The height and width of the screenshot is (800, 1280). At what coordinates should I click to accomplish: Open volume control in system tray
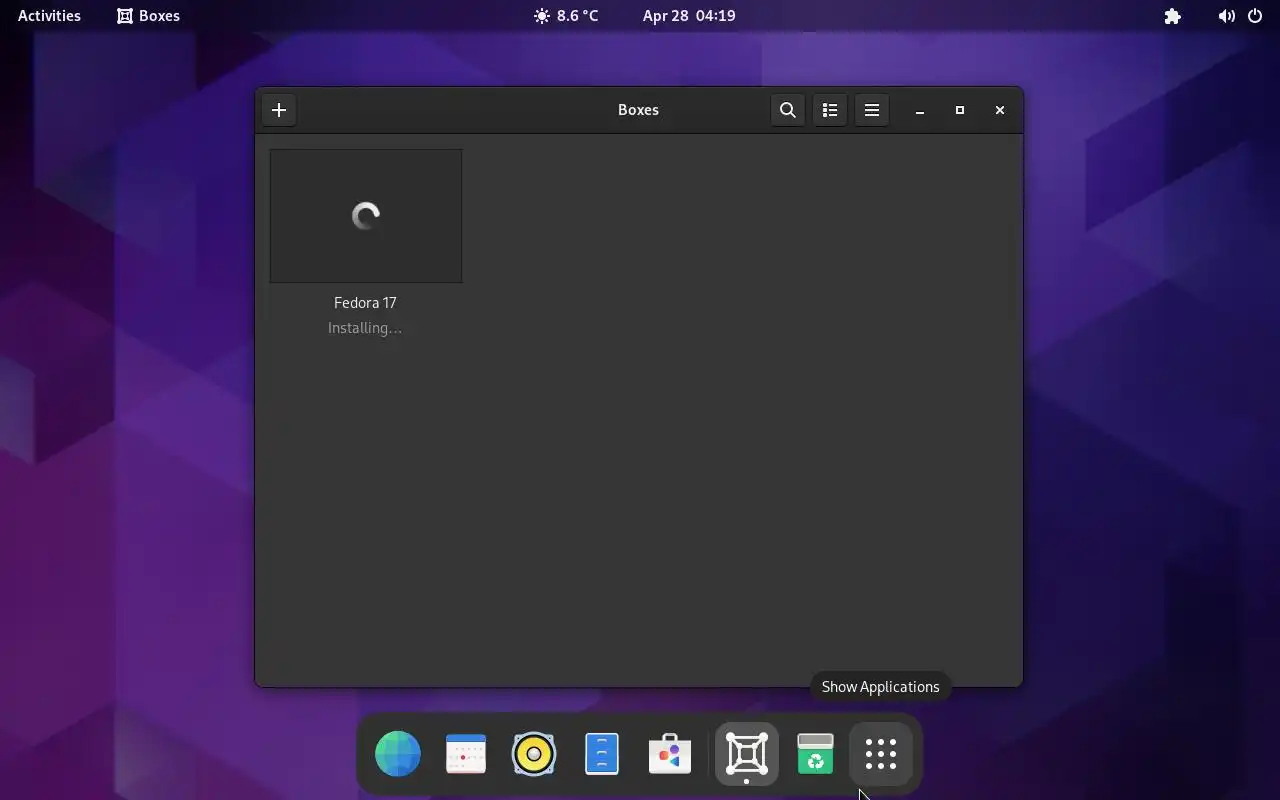click(x=1226, y=16)
